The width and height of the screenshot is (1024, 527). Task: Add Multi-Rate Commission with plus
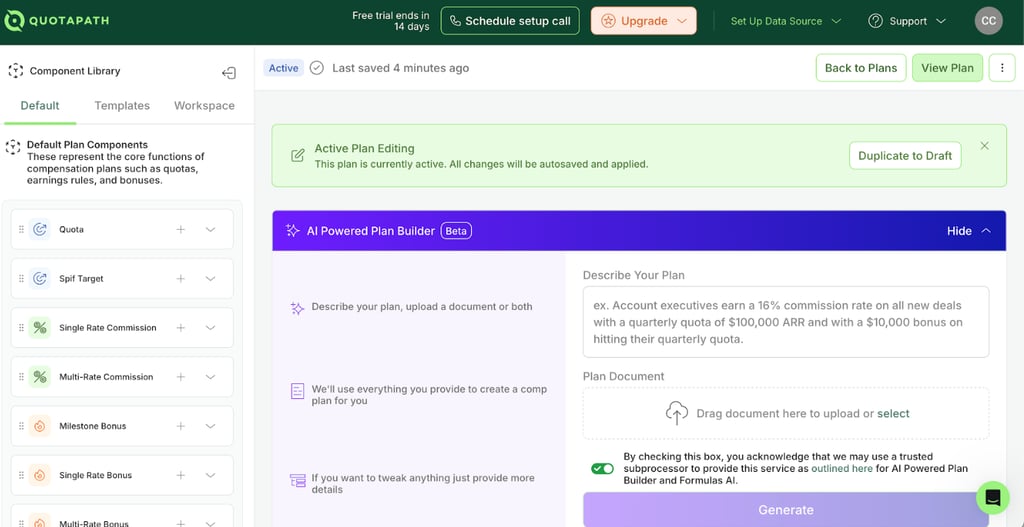181,377
